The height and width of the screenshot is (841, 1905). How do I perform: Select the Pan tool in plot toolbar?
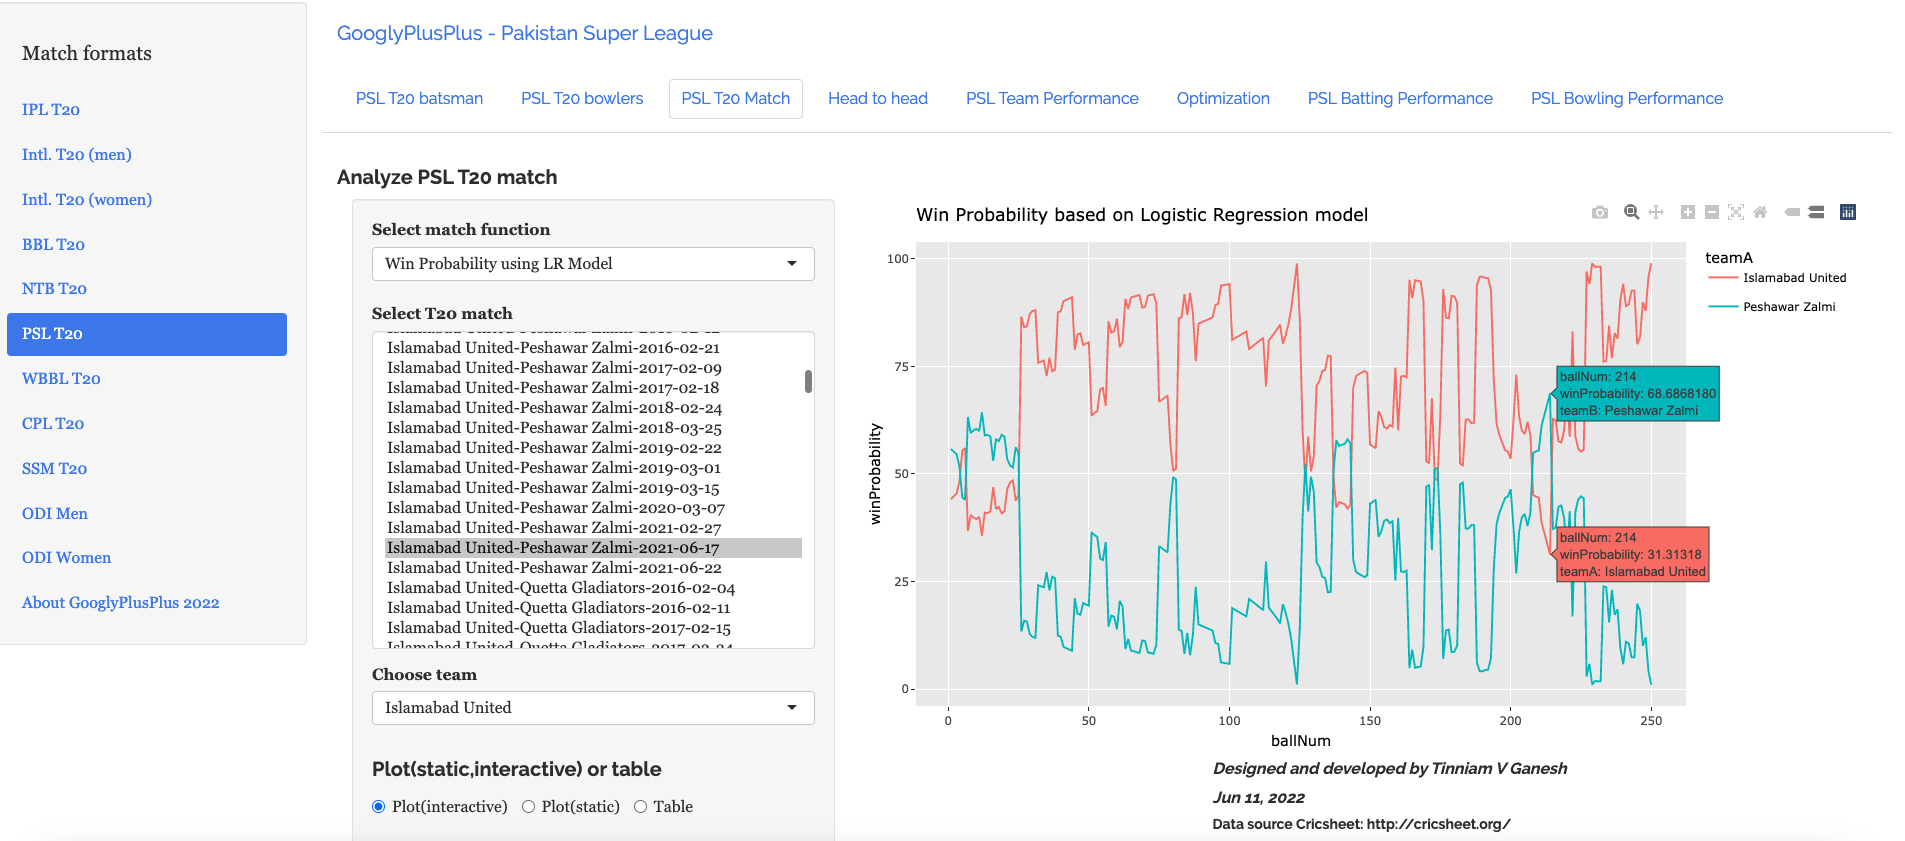1656,212
